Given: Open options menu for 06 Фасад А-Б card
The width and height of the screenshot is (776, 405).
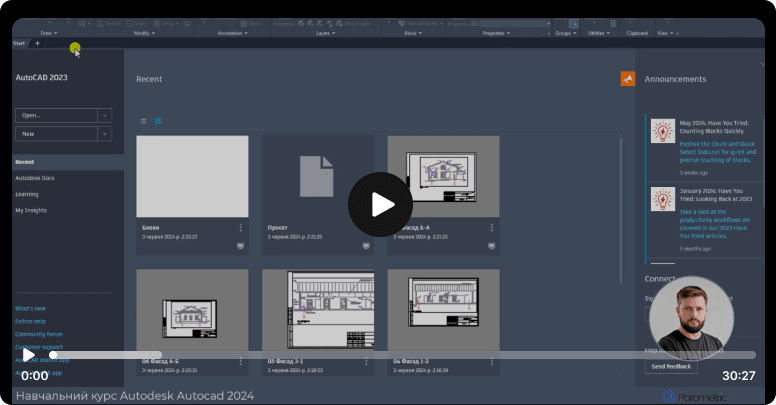Looking at the screenshot, I should (x=241, y=362).
